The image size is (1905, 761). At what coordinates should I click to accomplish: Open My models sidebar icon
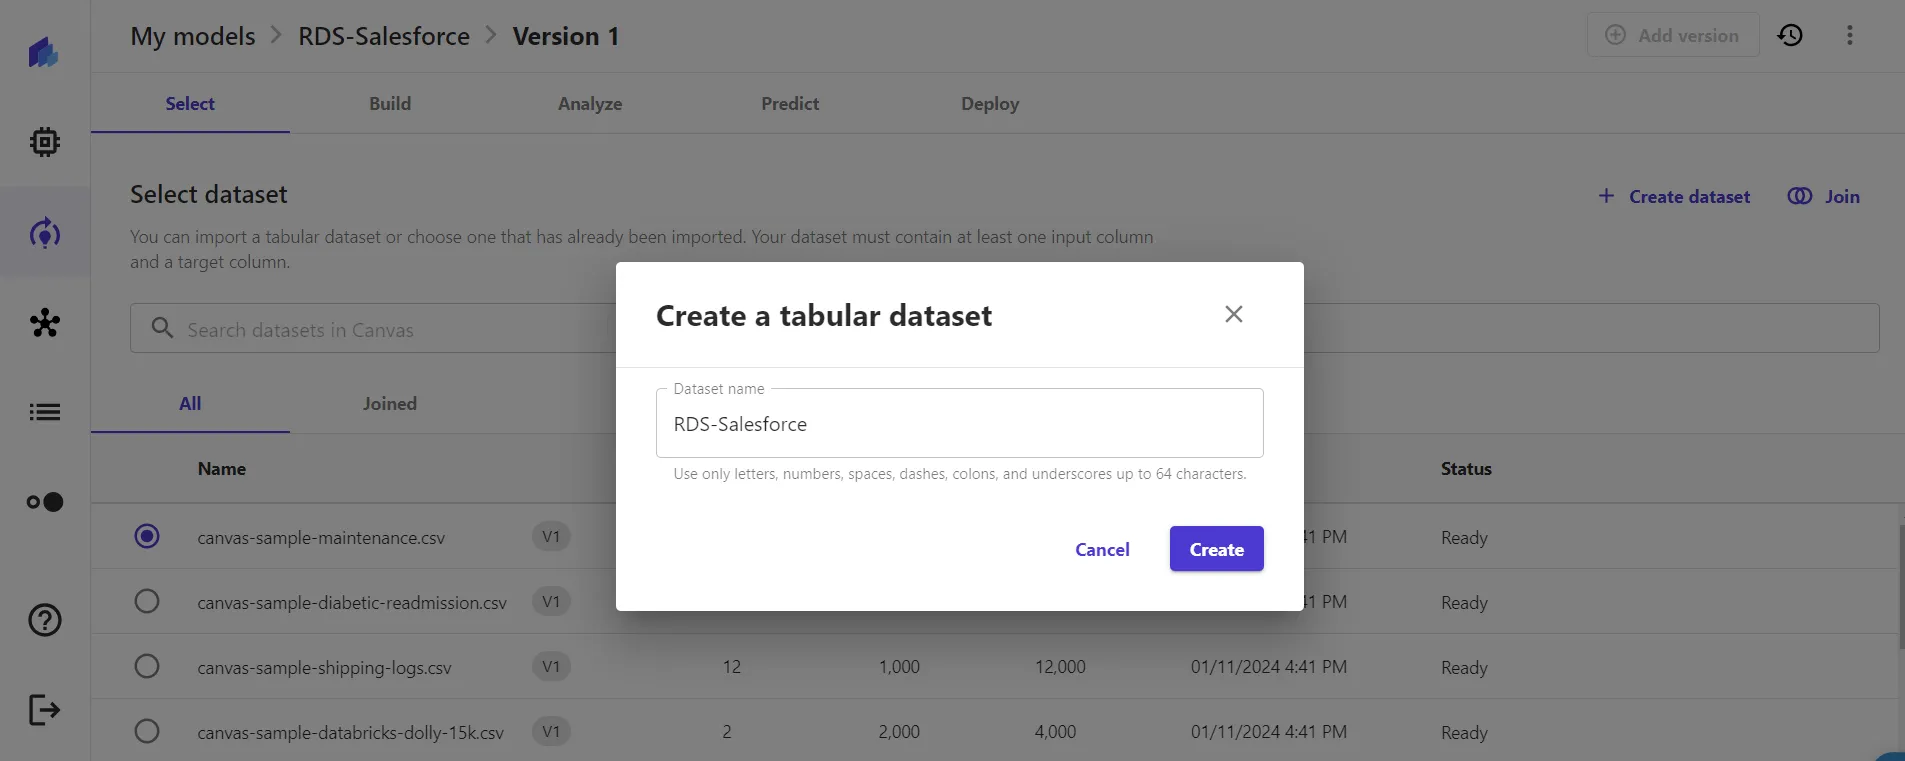(x=44, y=234)
